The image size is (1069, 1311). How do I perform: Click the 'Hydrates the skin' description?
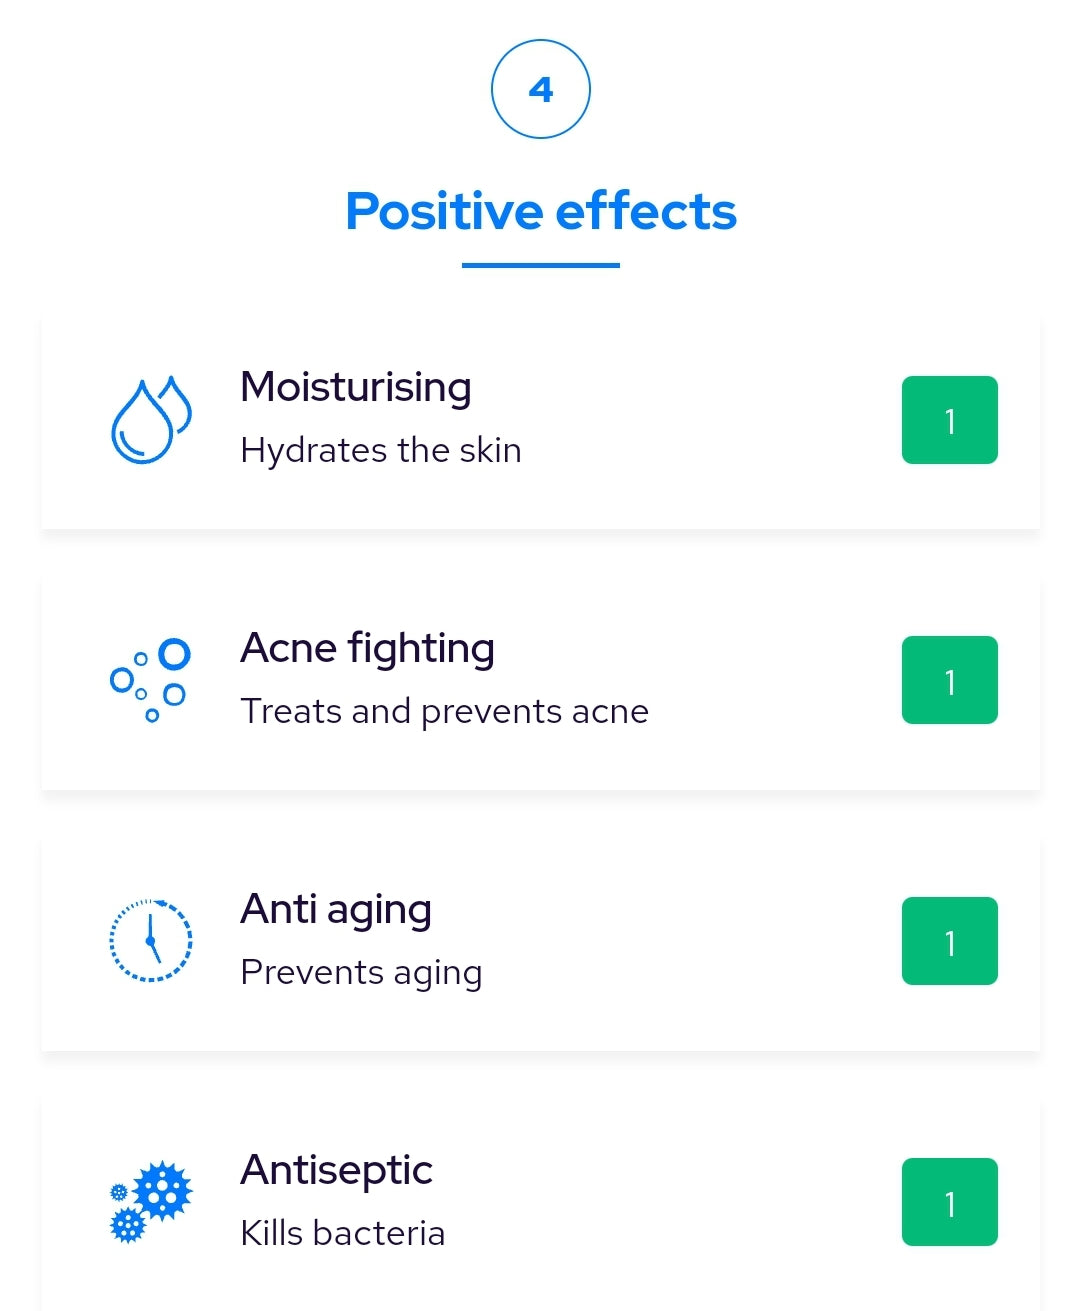tap(381, 450)
